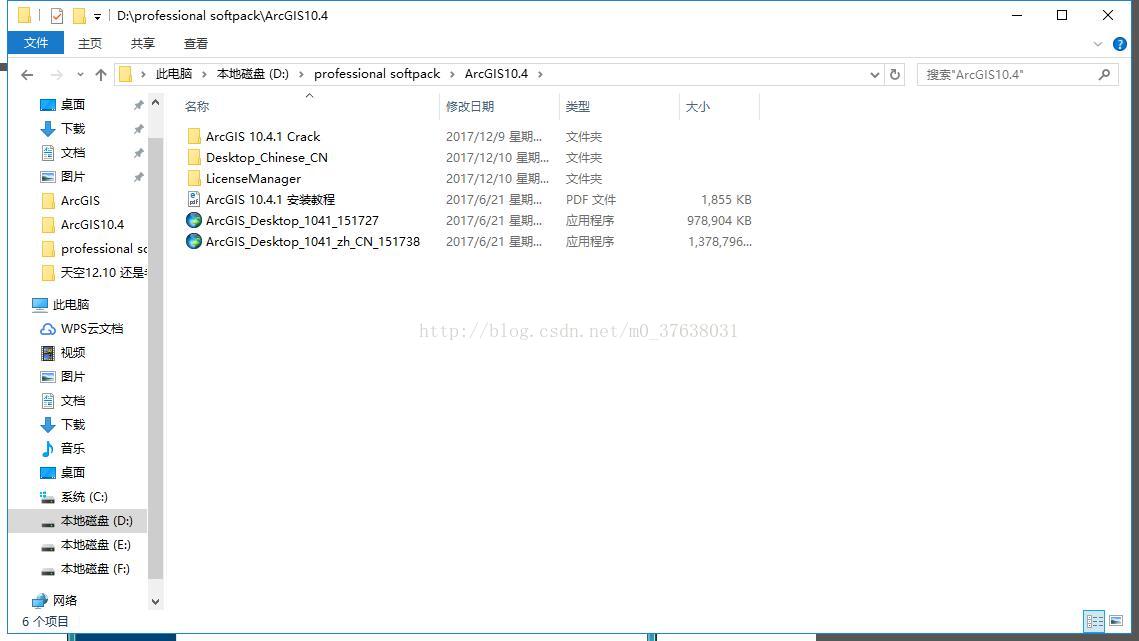Open 本地磁盘 (F:) drive
Image resolution: width=1139 pixels, height=641 pixels.
pyautogui.click(x=95, y=568)
